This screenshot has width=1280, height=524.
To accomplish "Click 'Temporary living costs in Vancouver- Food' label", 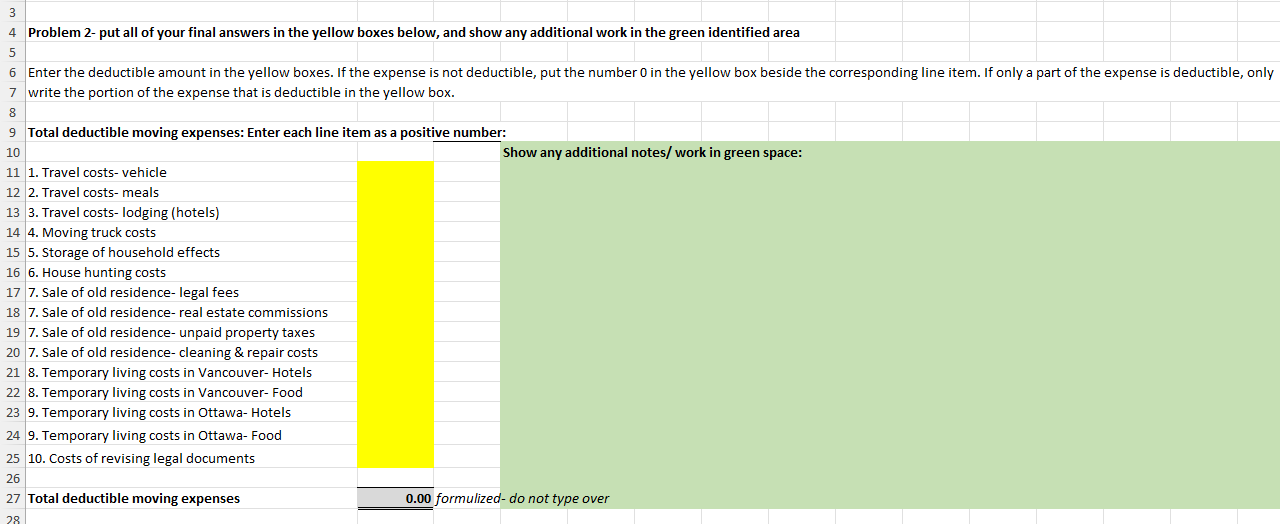I will [x=165, y=392].
